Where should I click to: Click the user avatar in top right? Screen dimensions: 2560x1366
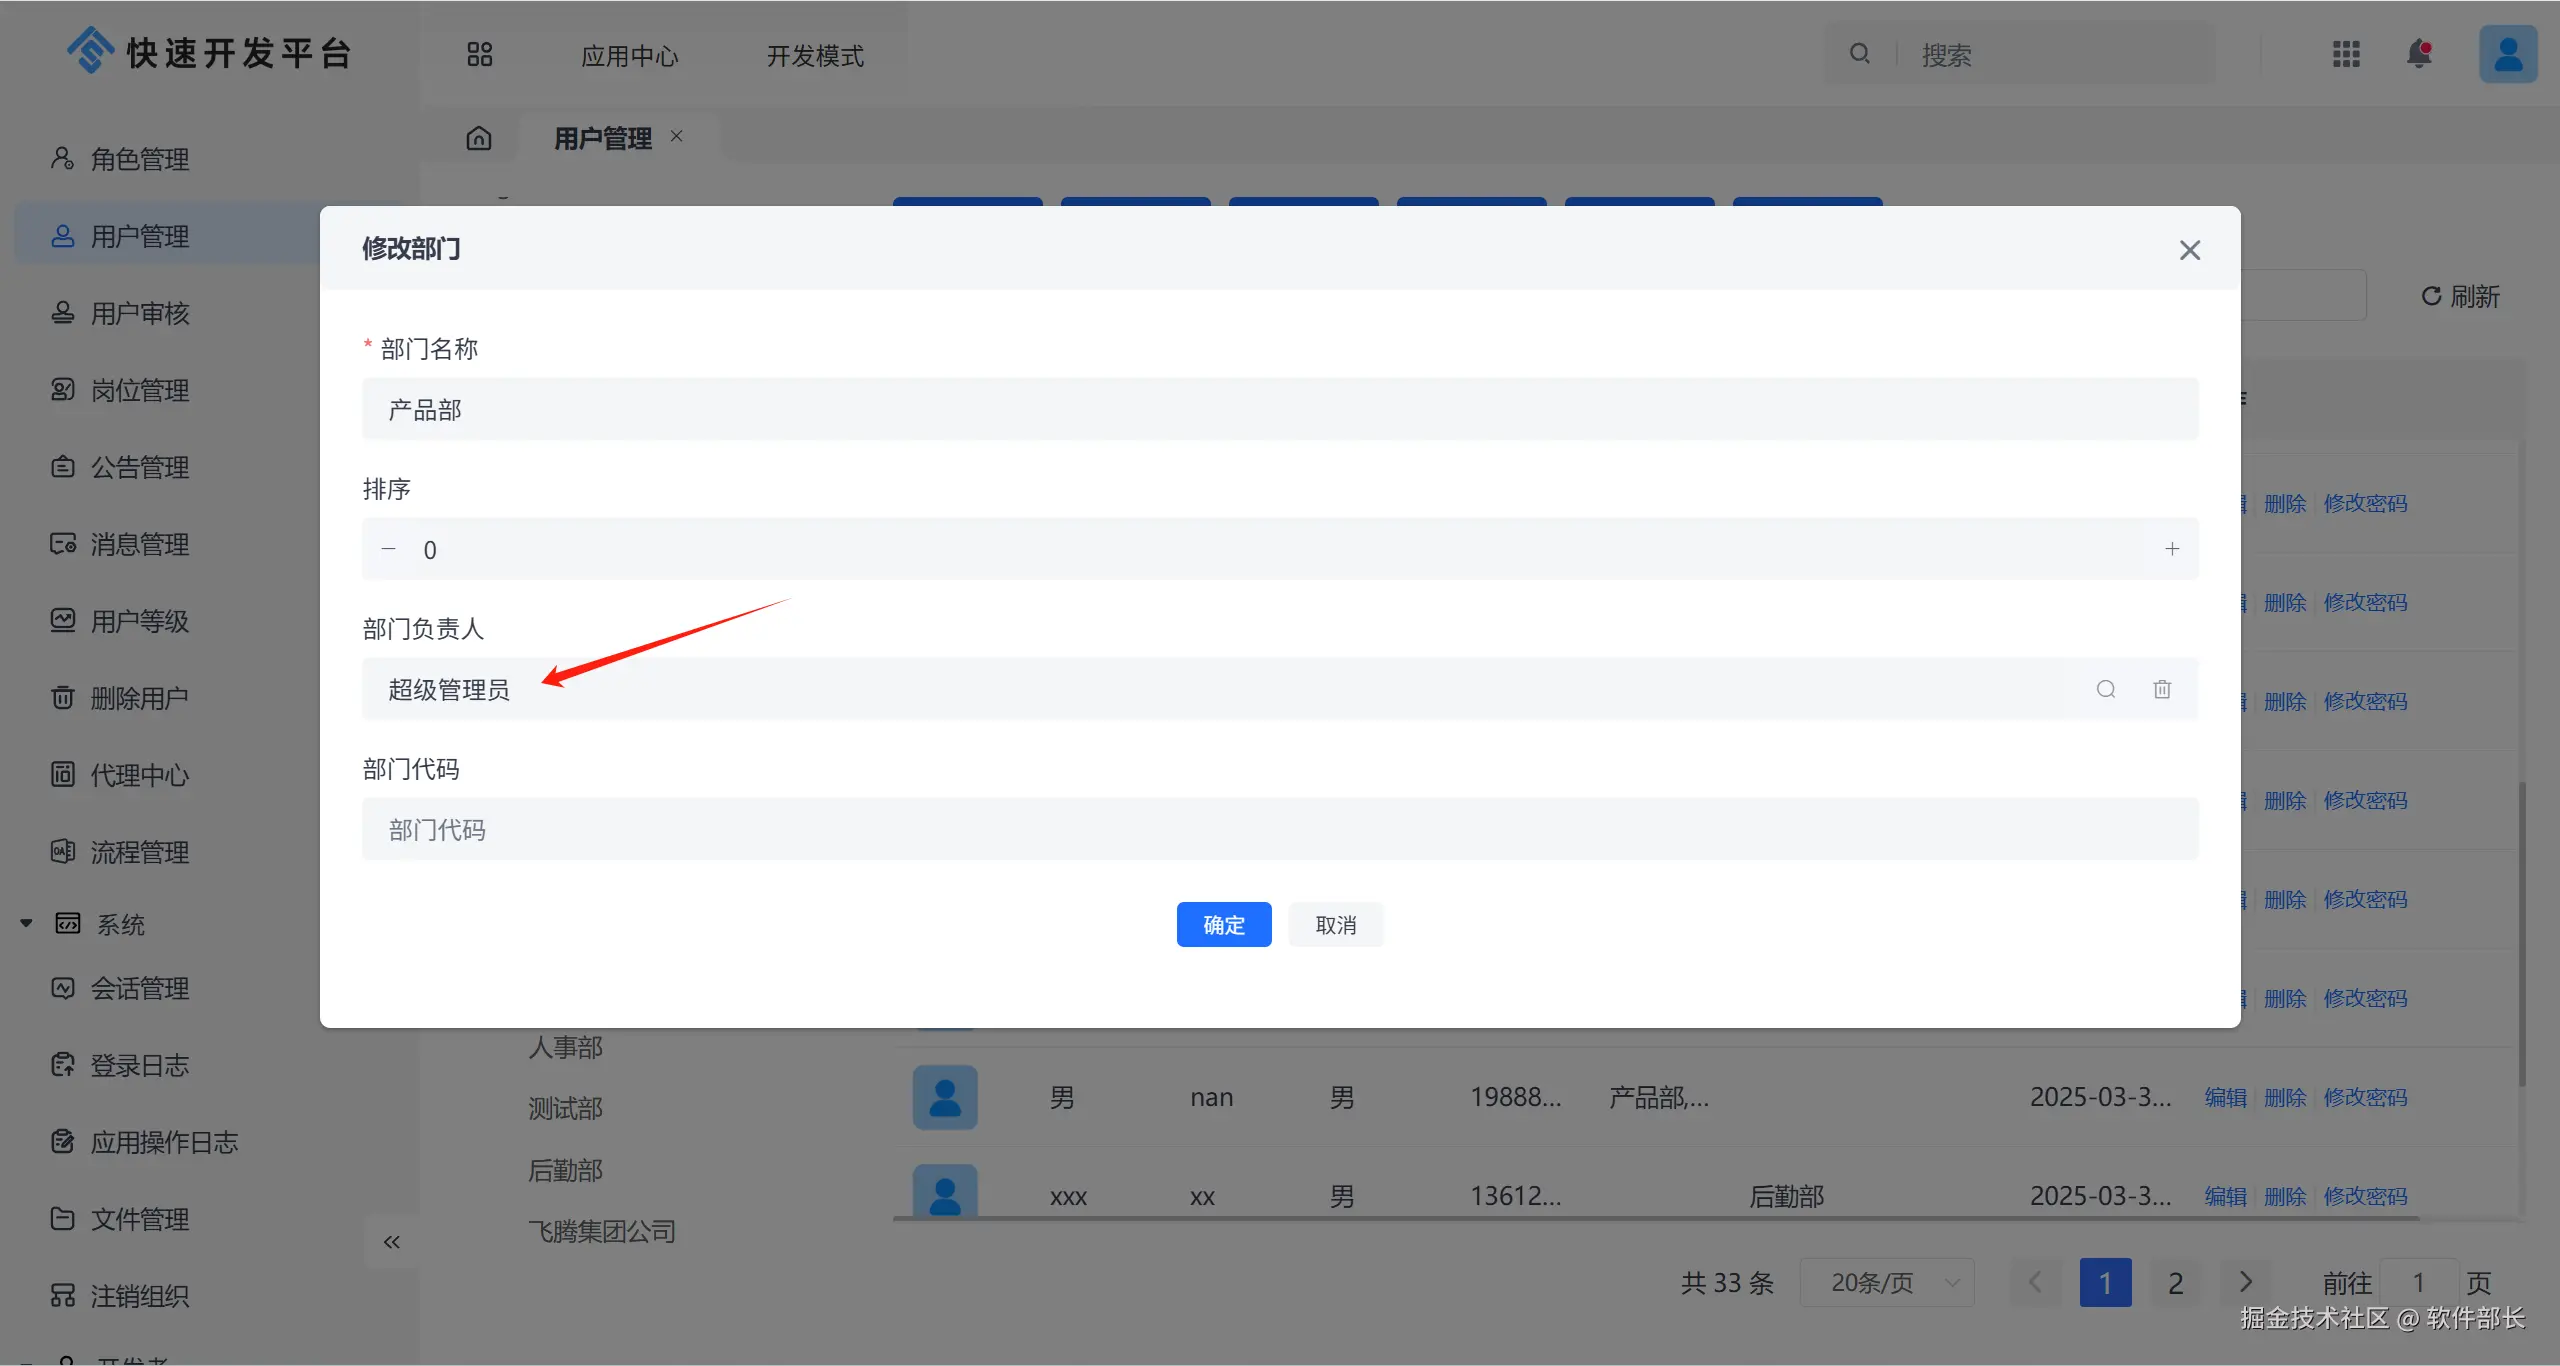point(2508,54)
